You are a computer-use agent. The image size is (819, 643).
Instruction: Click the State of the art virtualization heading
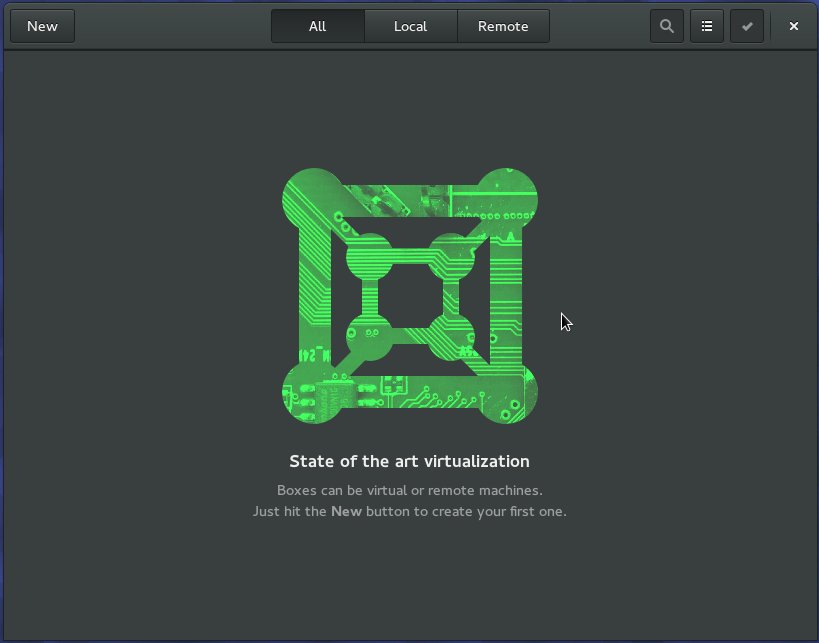pyautogui.click(x=409, y=461)
